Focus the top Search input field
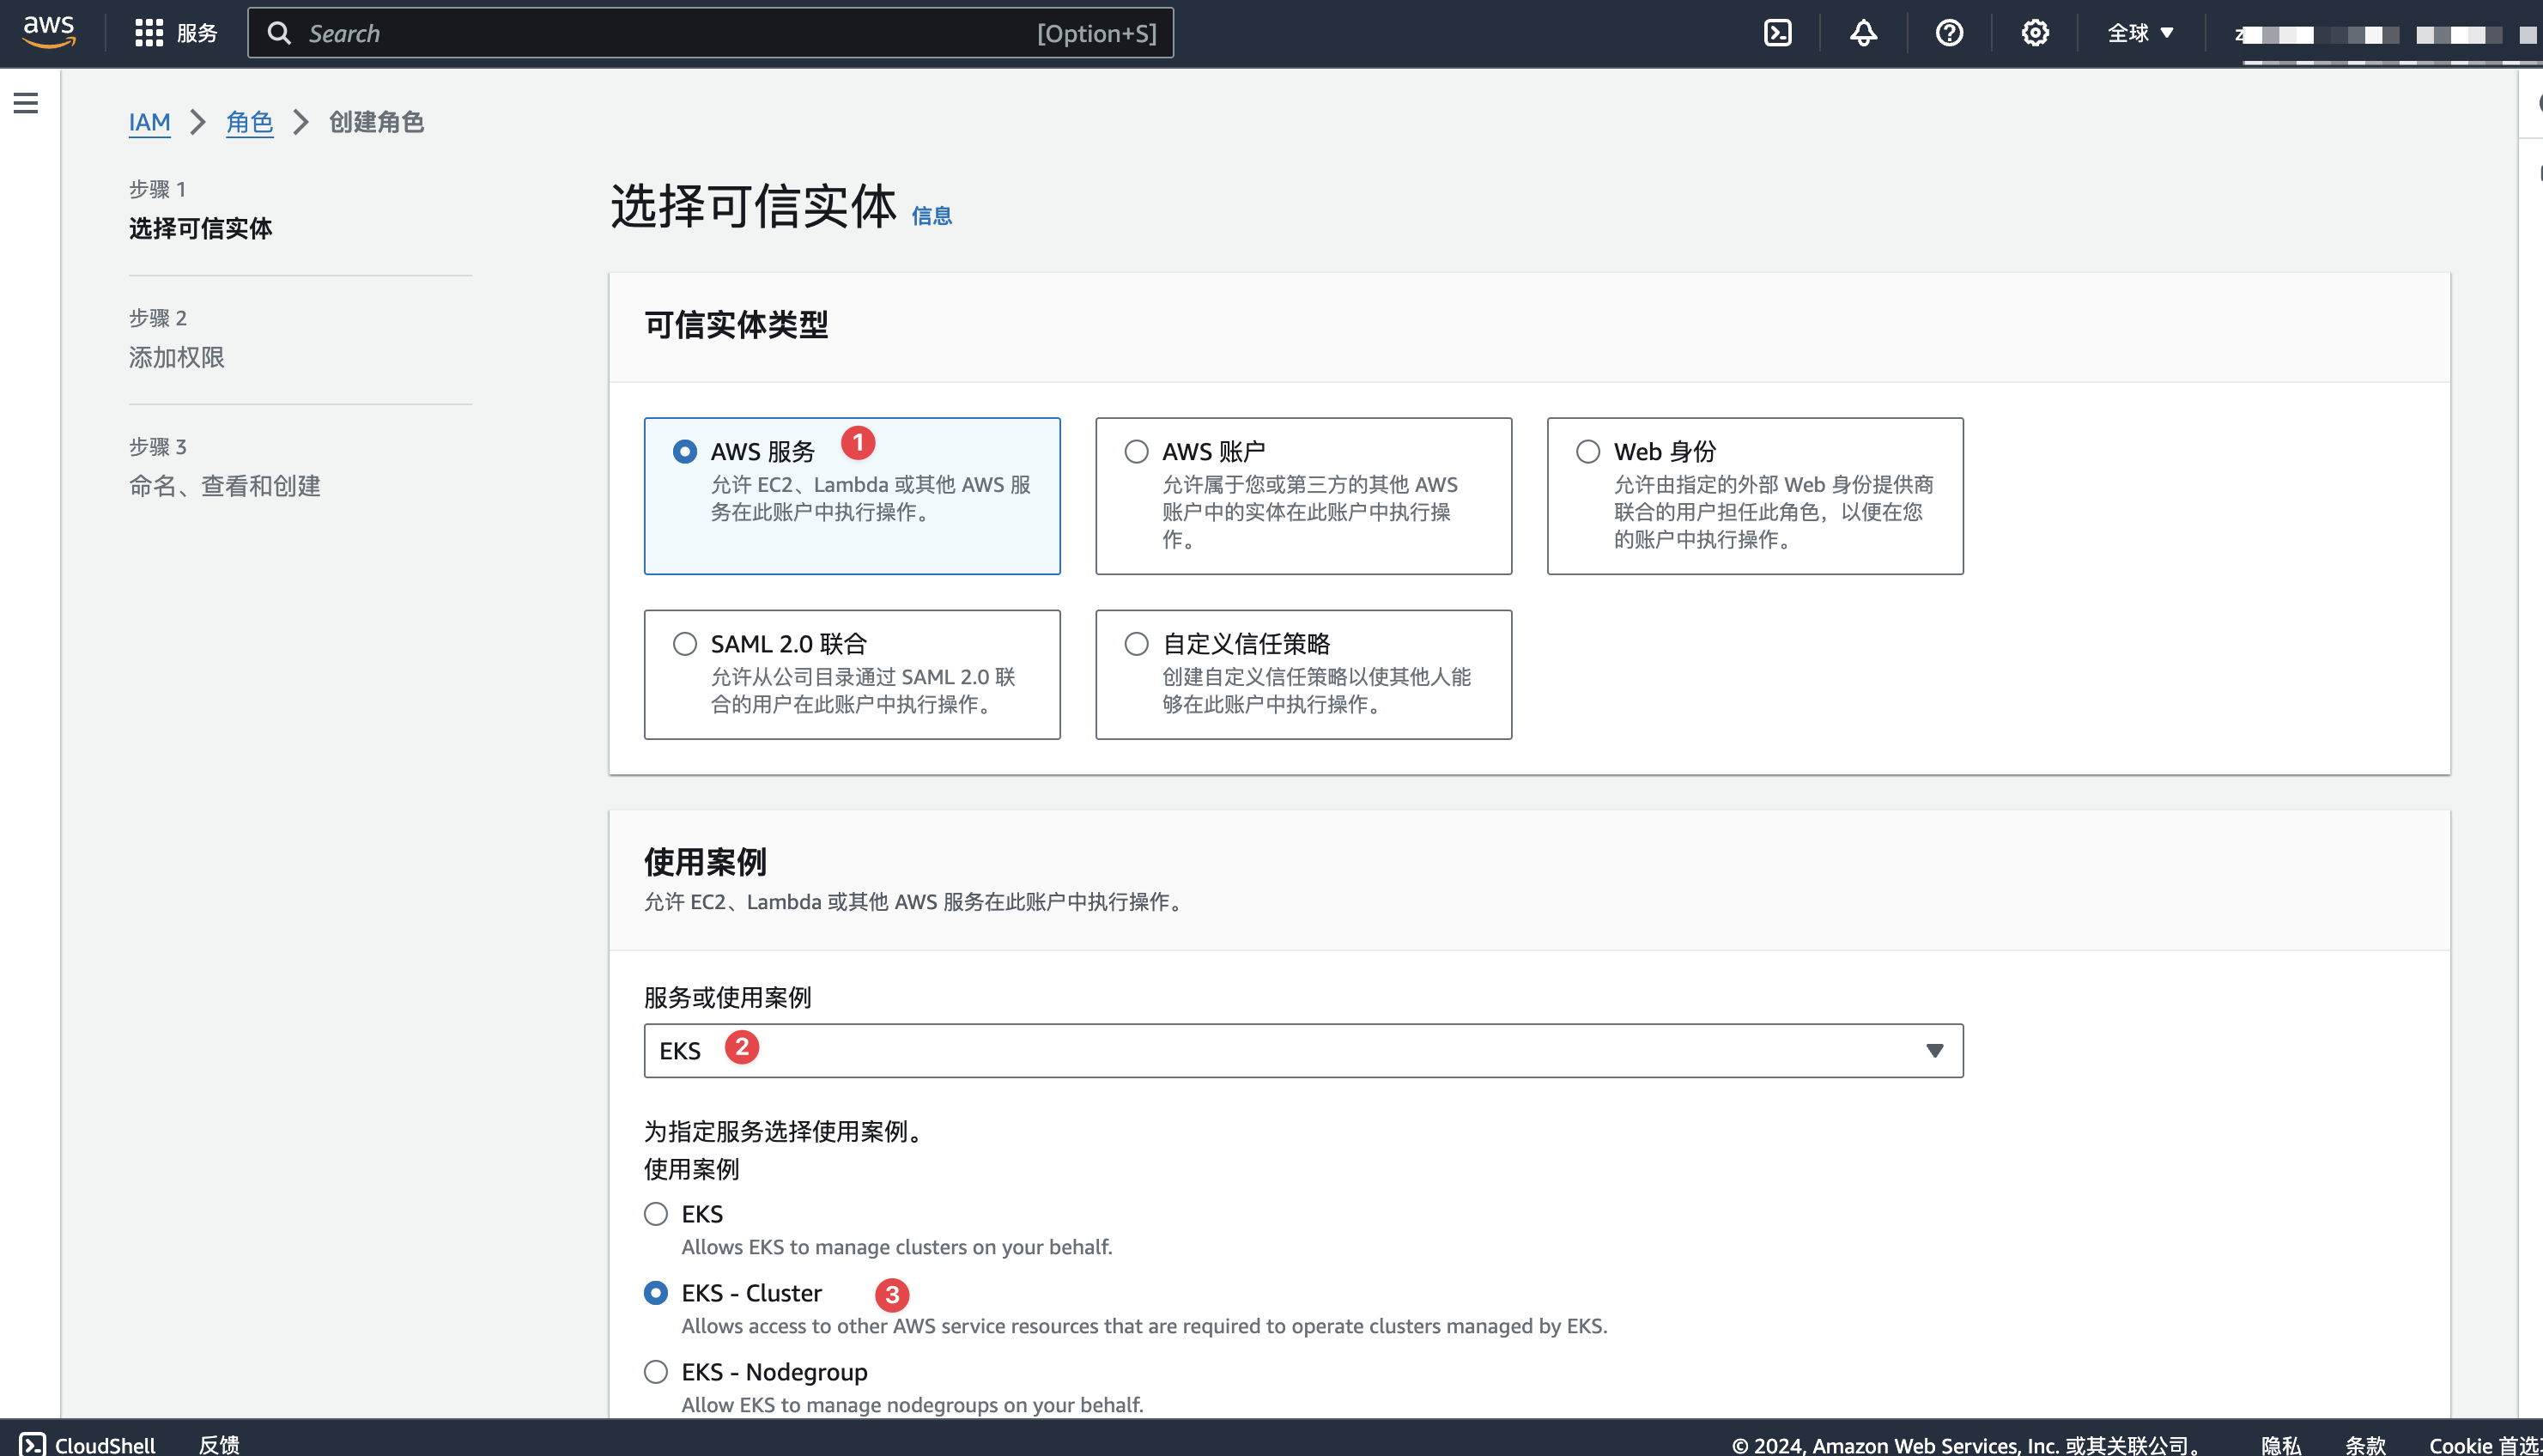 click(710, 33)
